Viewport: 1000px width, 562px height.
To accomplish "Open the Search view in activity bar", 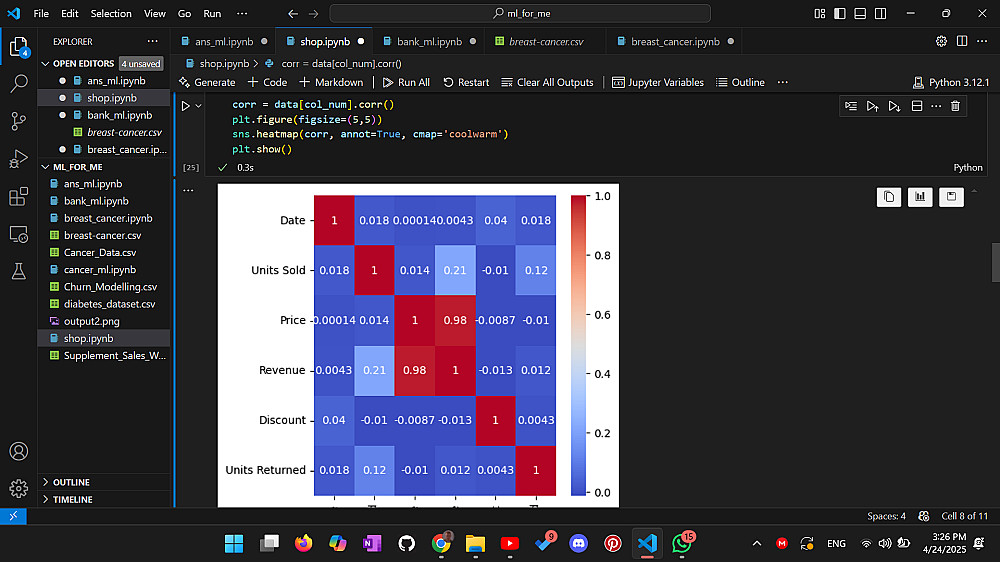I will pos(18,83).
